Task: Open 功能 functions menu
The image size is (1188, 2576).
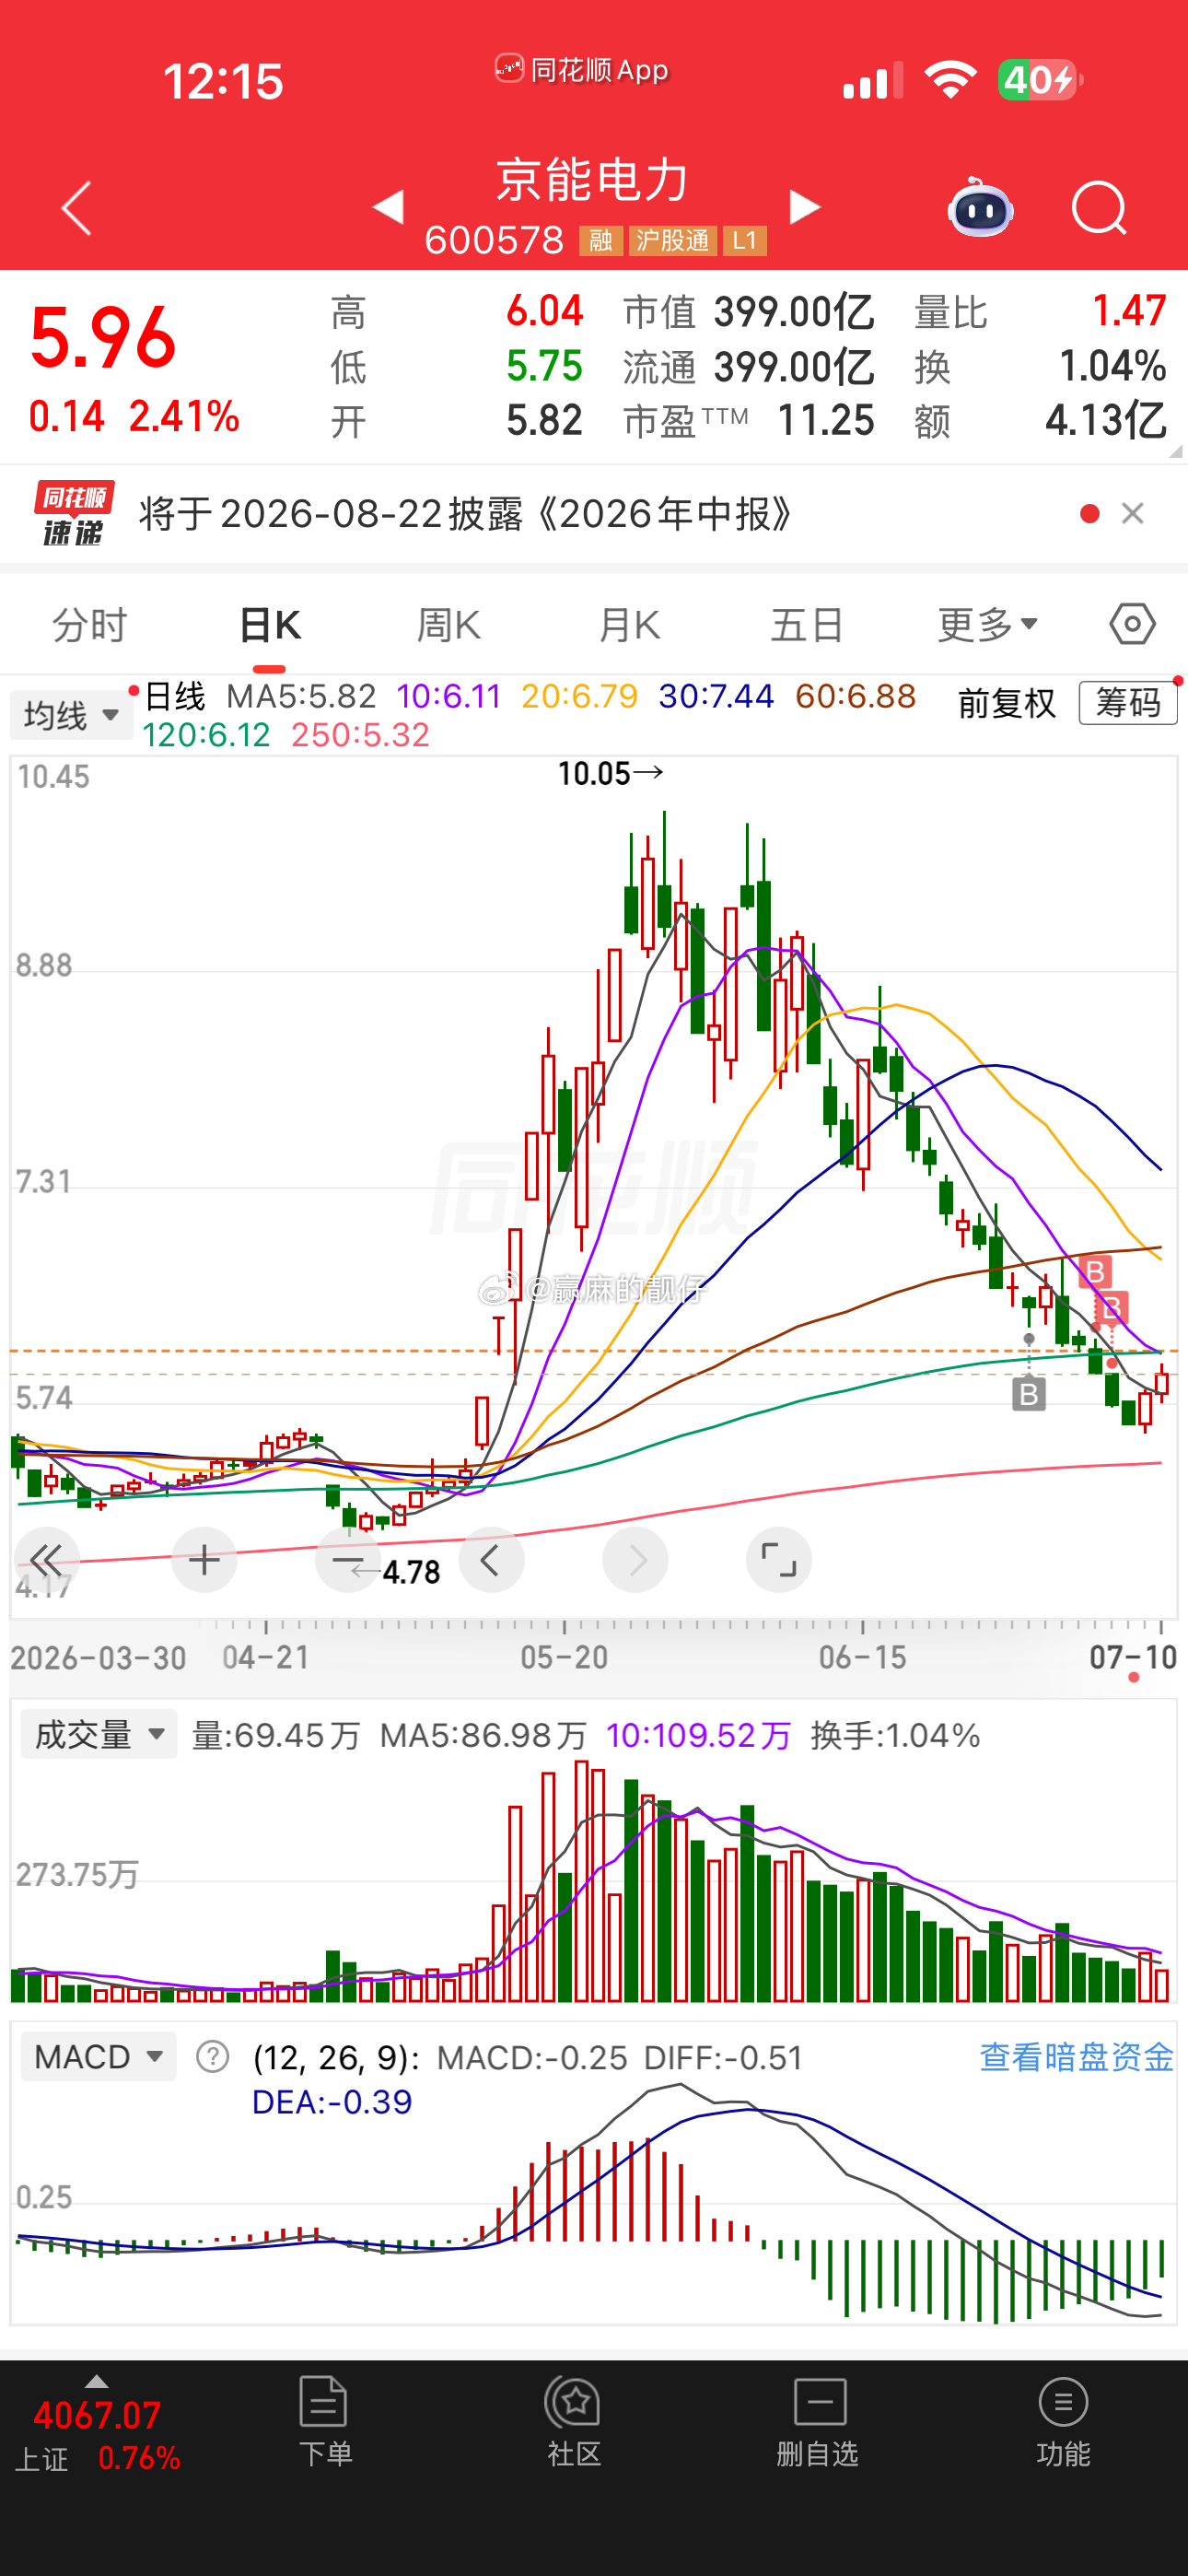Action: click(x=1063, y=2421)
